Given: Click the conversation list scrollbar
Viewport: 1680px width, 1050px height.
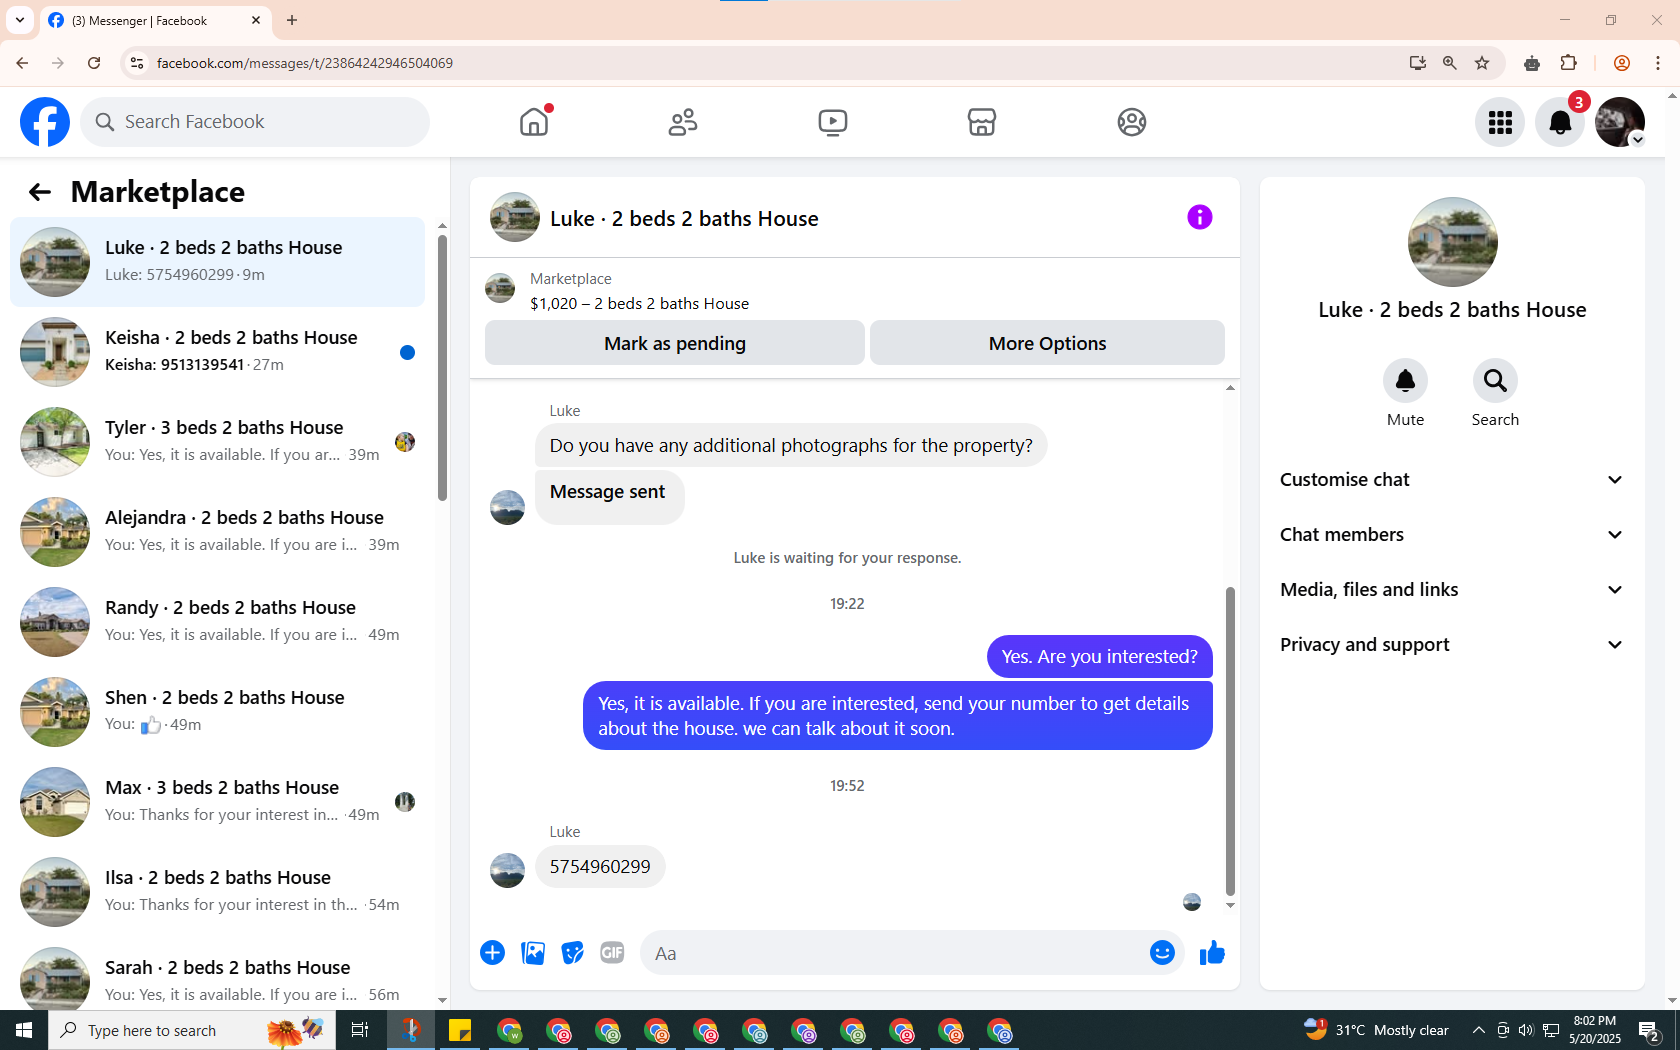Looking at the screenshot, I should pos(442,367).
